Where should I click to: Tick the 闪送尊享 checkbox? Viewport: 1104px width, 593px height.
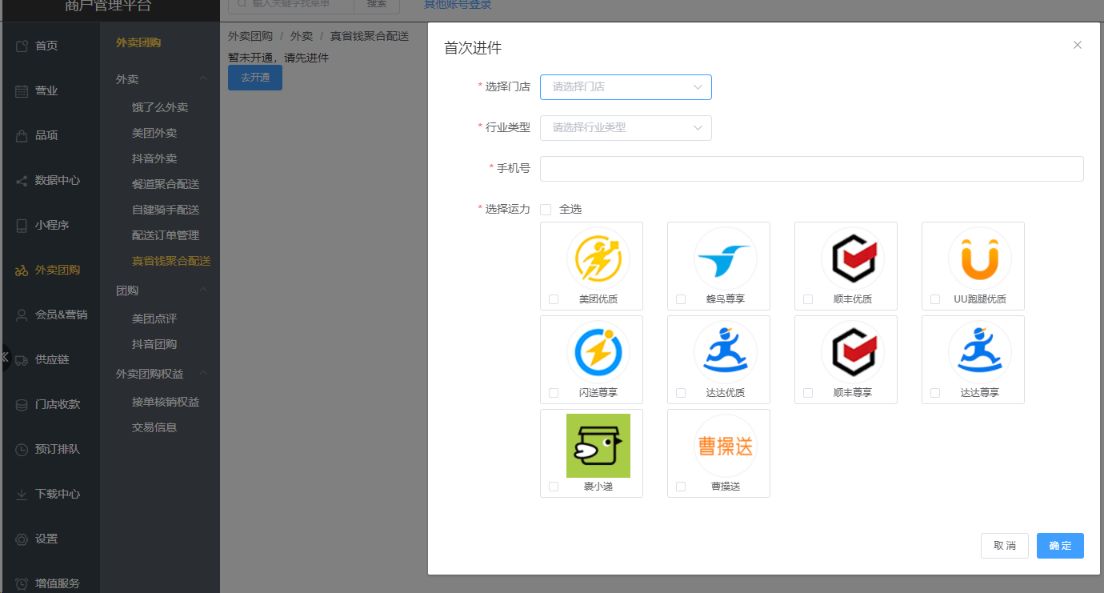[553, 393]
